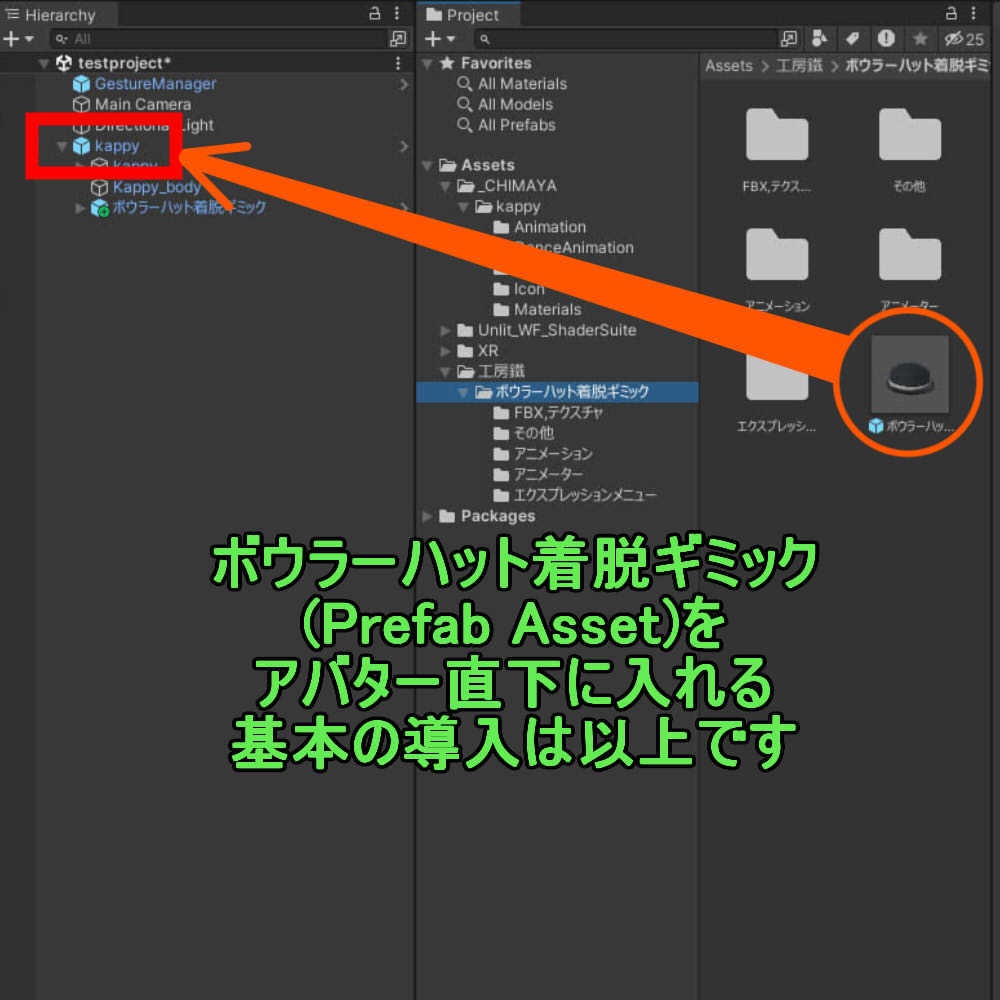The image size is (1000, 1000).
Task: Switch to the Hierarchy tab
Action: [x=55, y=15]
